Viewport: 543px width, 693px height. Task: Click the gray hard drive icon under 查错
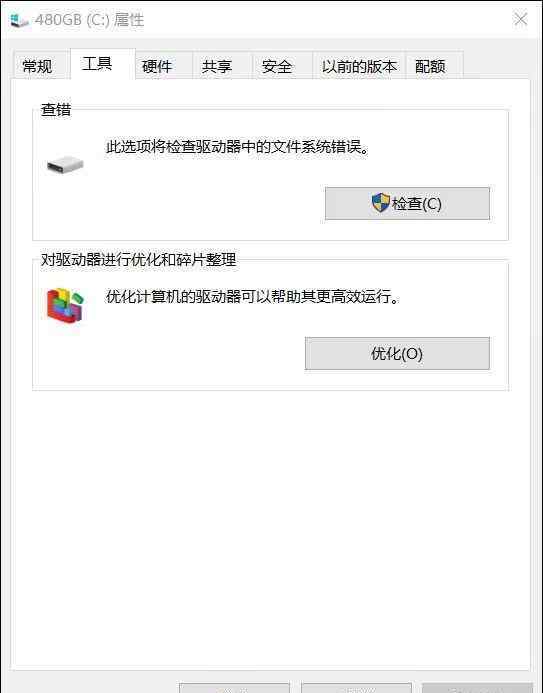coord(65,165)
